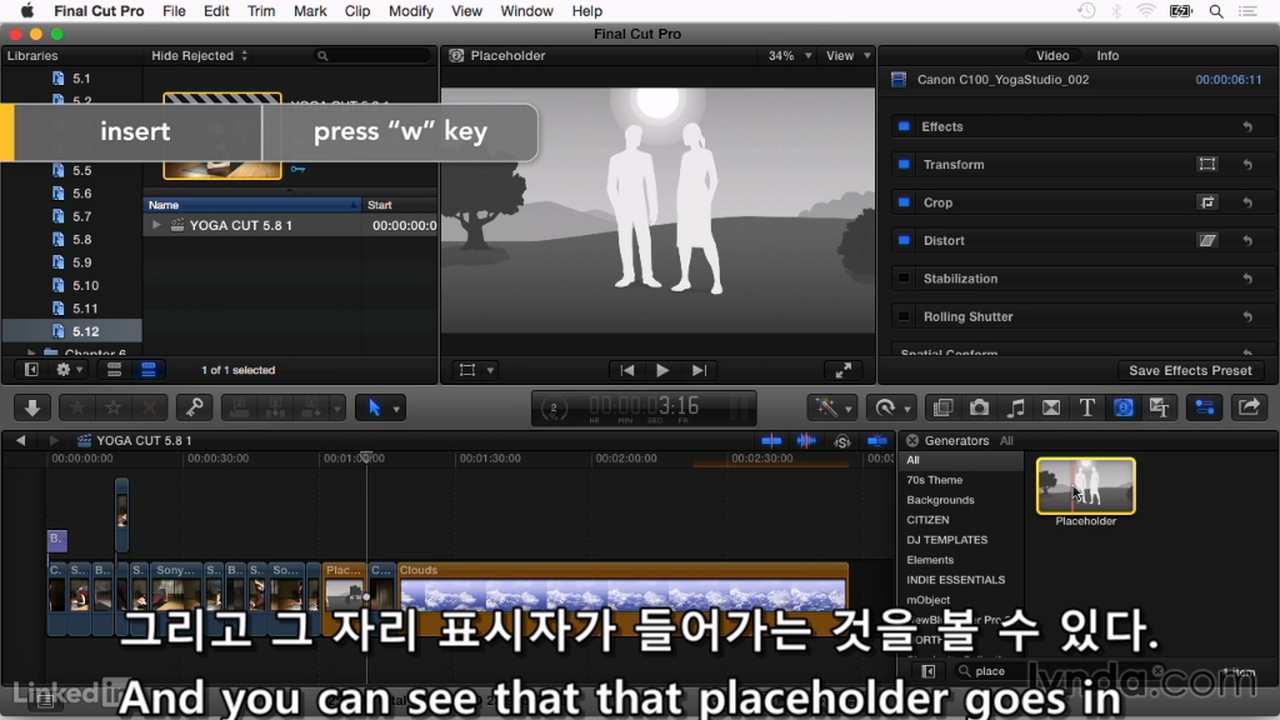Reset the Effects section
This screenshot has width=1280, height=720.
[1248, 127]
